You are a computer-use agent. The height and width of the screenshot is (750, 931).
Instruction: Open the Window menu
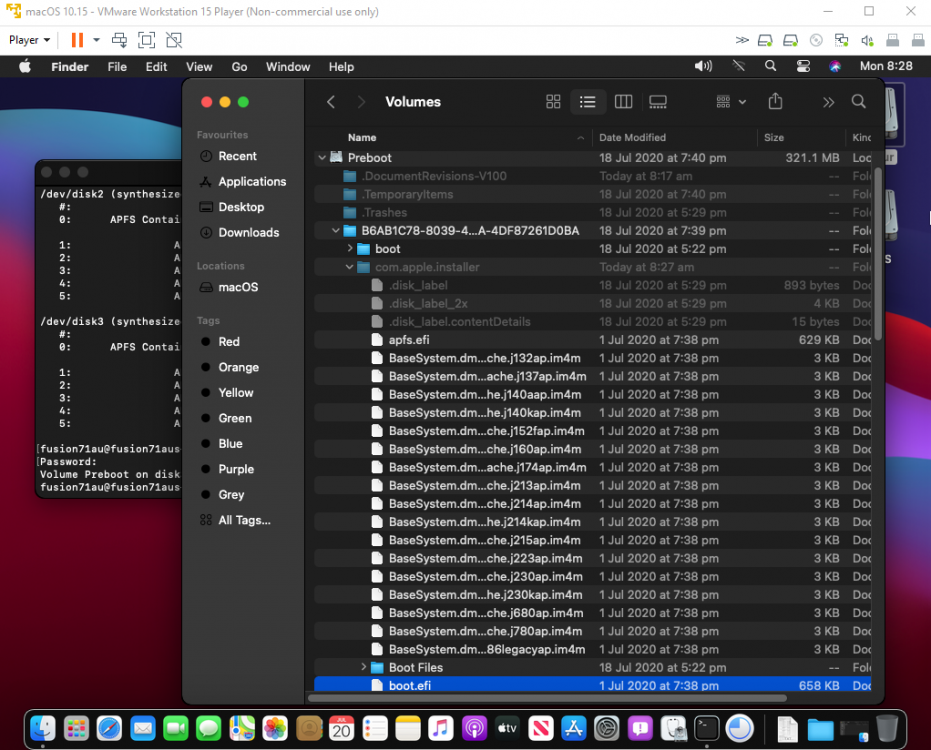287,67
